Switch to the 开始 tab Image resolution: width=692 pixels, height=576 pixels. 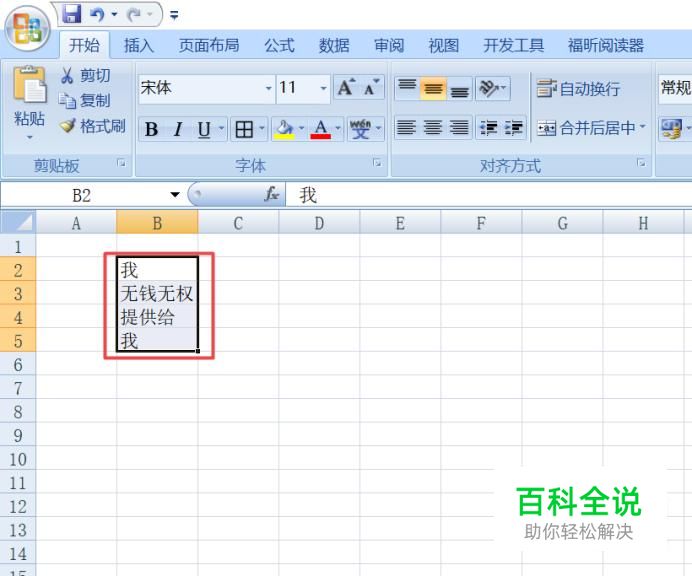(84, 45)
